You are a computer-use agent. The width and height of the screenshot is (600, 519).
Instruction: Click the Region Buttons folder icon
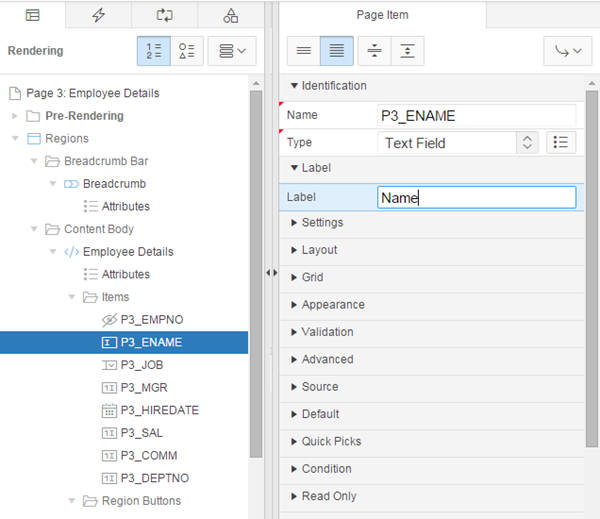[x=90, y=501]
